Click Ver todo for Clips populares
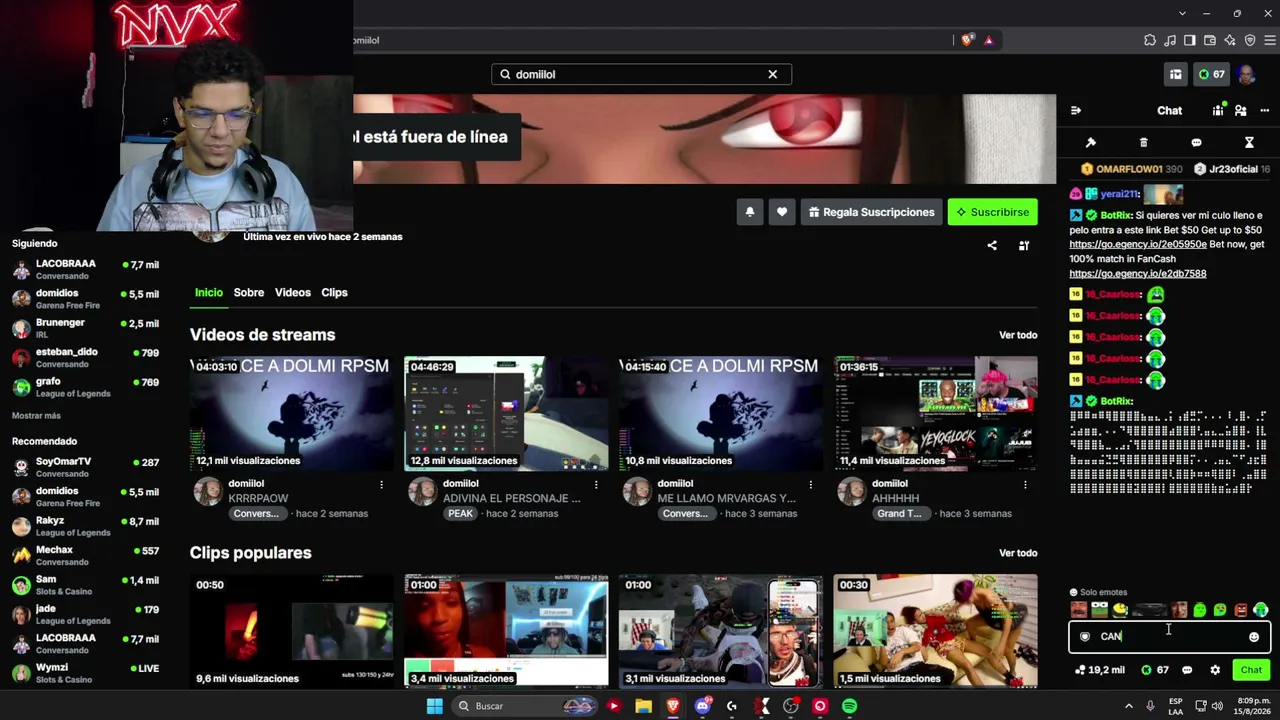Viewport: 1280px width, 720px height. coord(1018,553)
